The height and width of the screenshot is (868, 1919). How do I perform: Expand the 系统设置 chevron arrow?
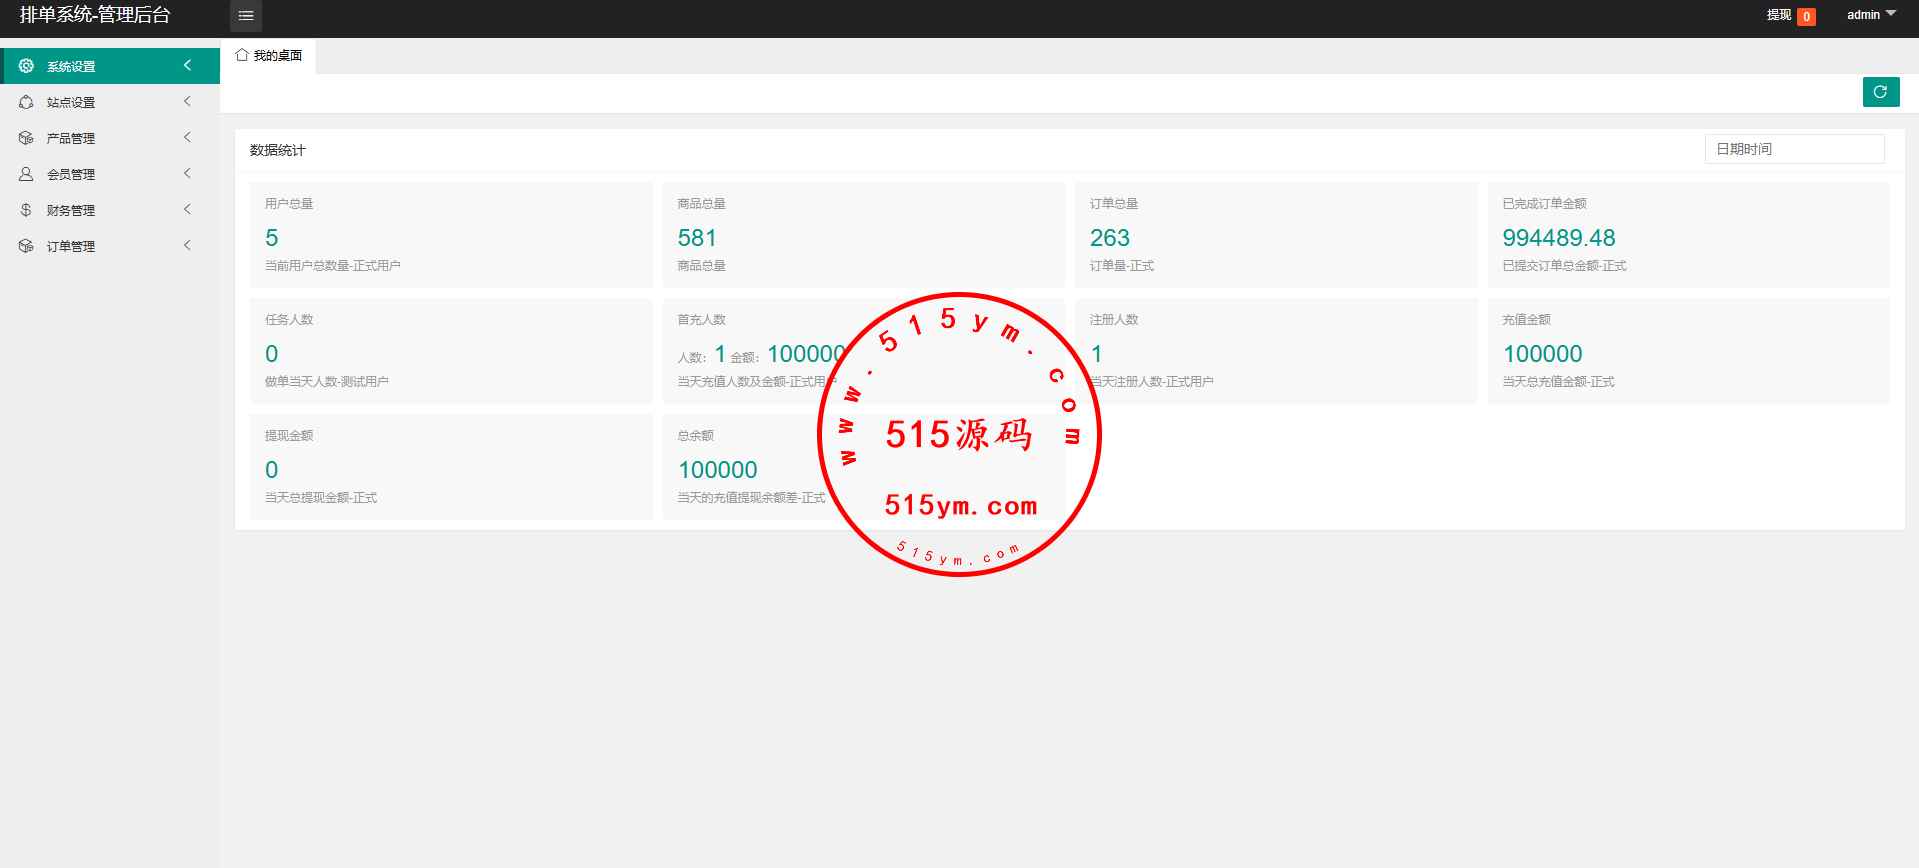[187, 66]
